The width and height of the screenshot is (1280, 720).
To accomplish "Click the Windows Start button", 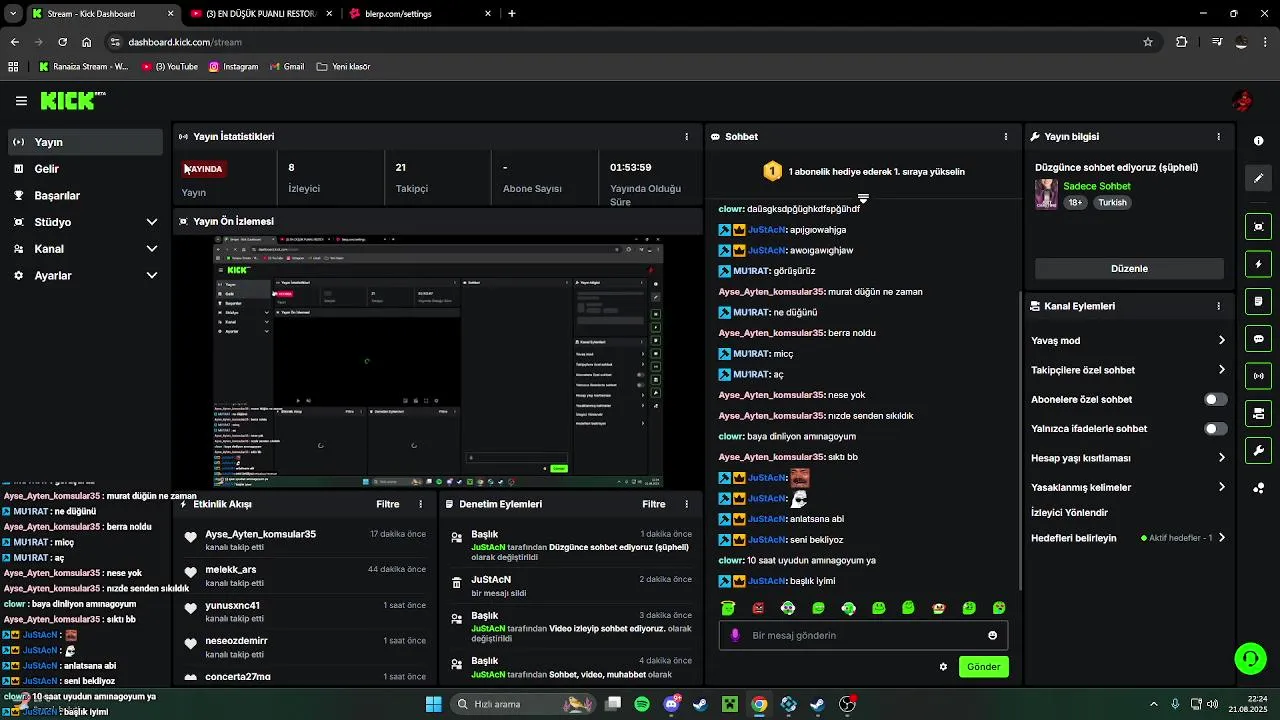I will [x=433, y=704].
